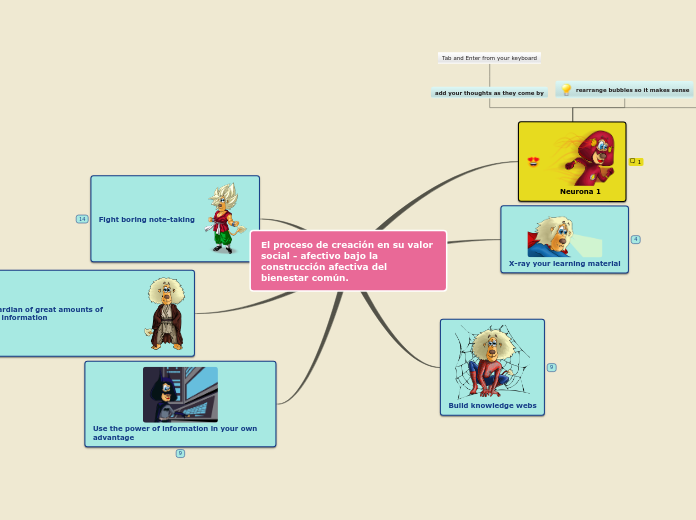
Task: Select 'add your thoughts as they come by' node
Action: click(489, 93)
